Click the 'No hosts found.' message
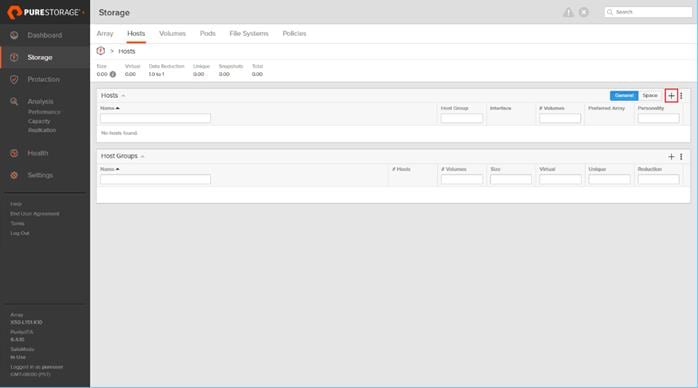Viewport: 698px width, 388px height. pos(119,133)
